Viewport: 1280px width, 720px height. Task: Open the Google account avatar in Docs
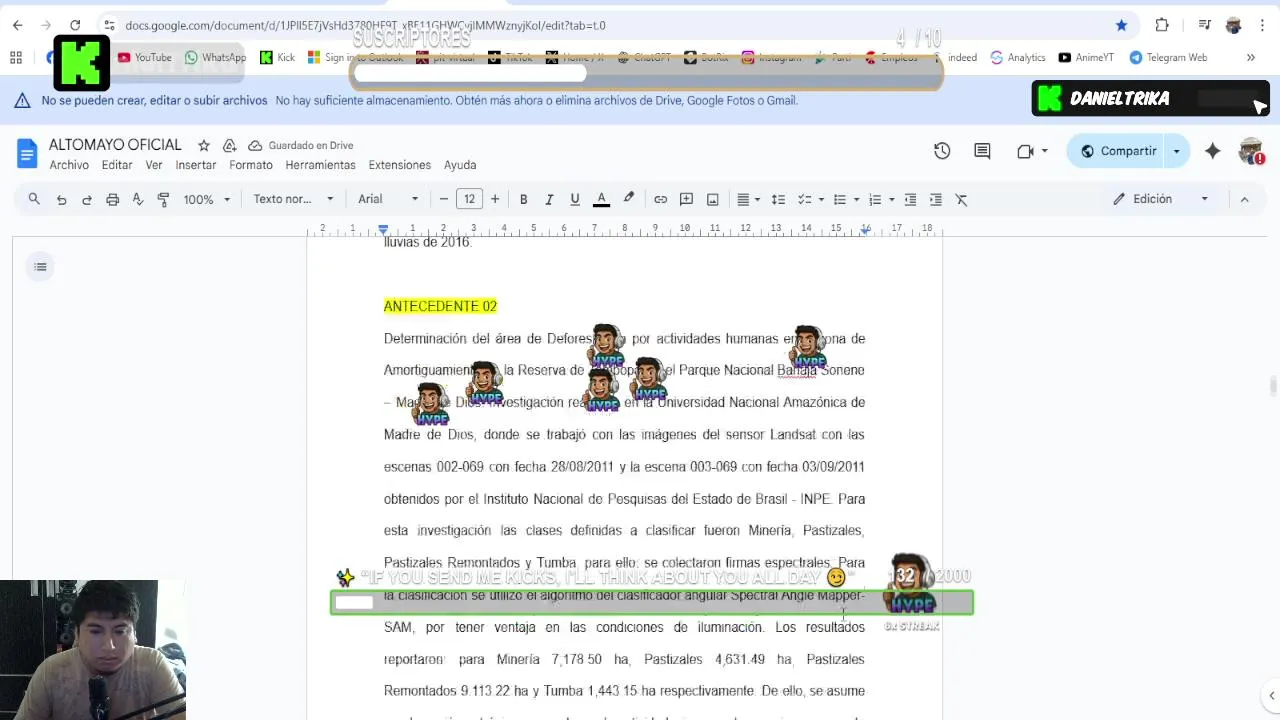click(x=1250, y=151)
